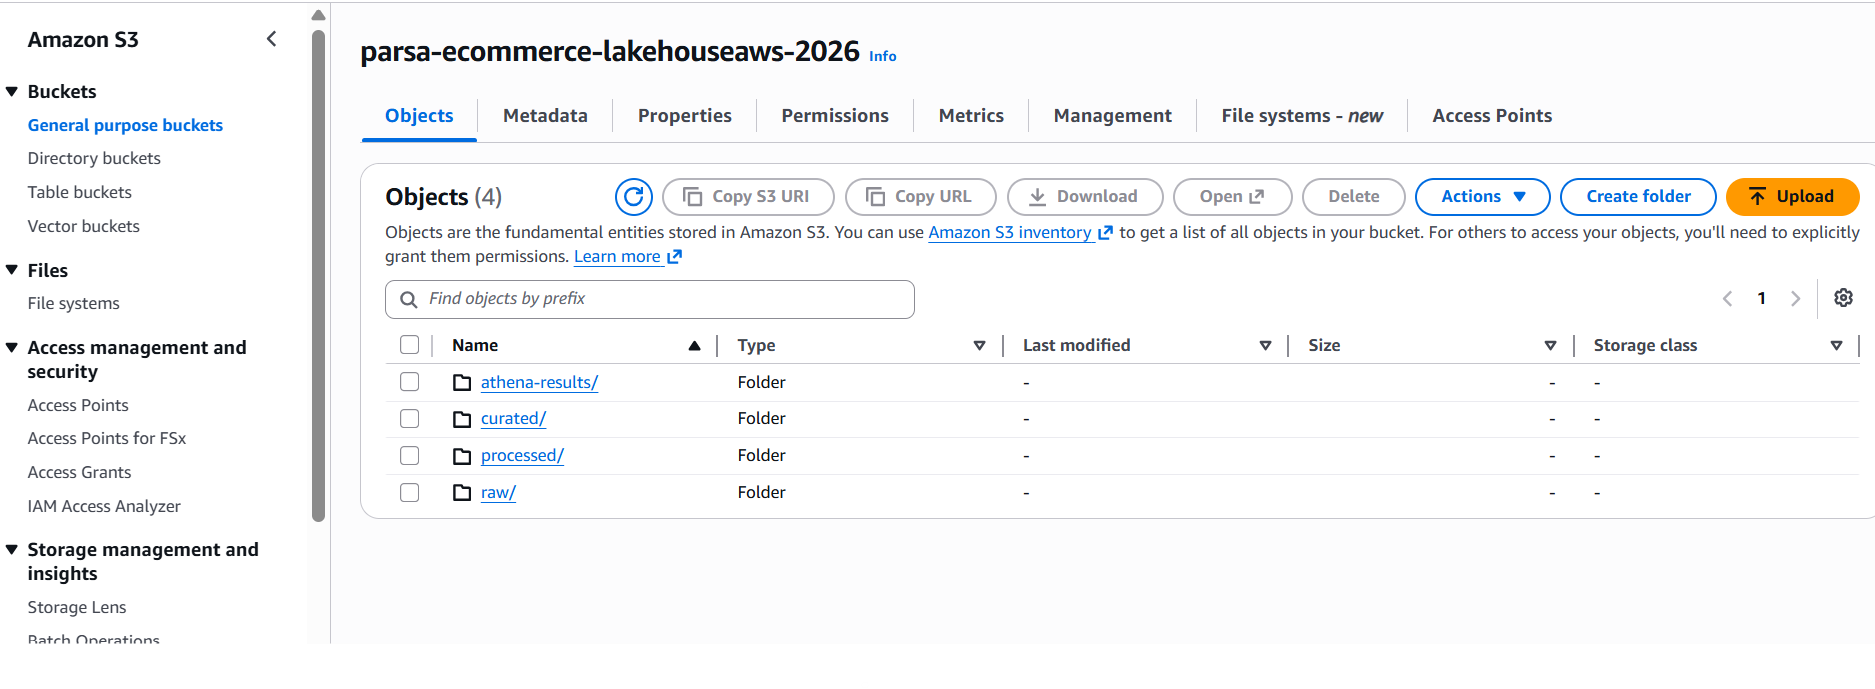Viewport: 1875px width, 689px height.
Task: Open the curated/ folder link
Action: pos(513,418)
